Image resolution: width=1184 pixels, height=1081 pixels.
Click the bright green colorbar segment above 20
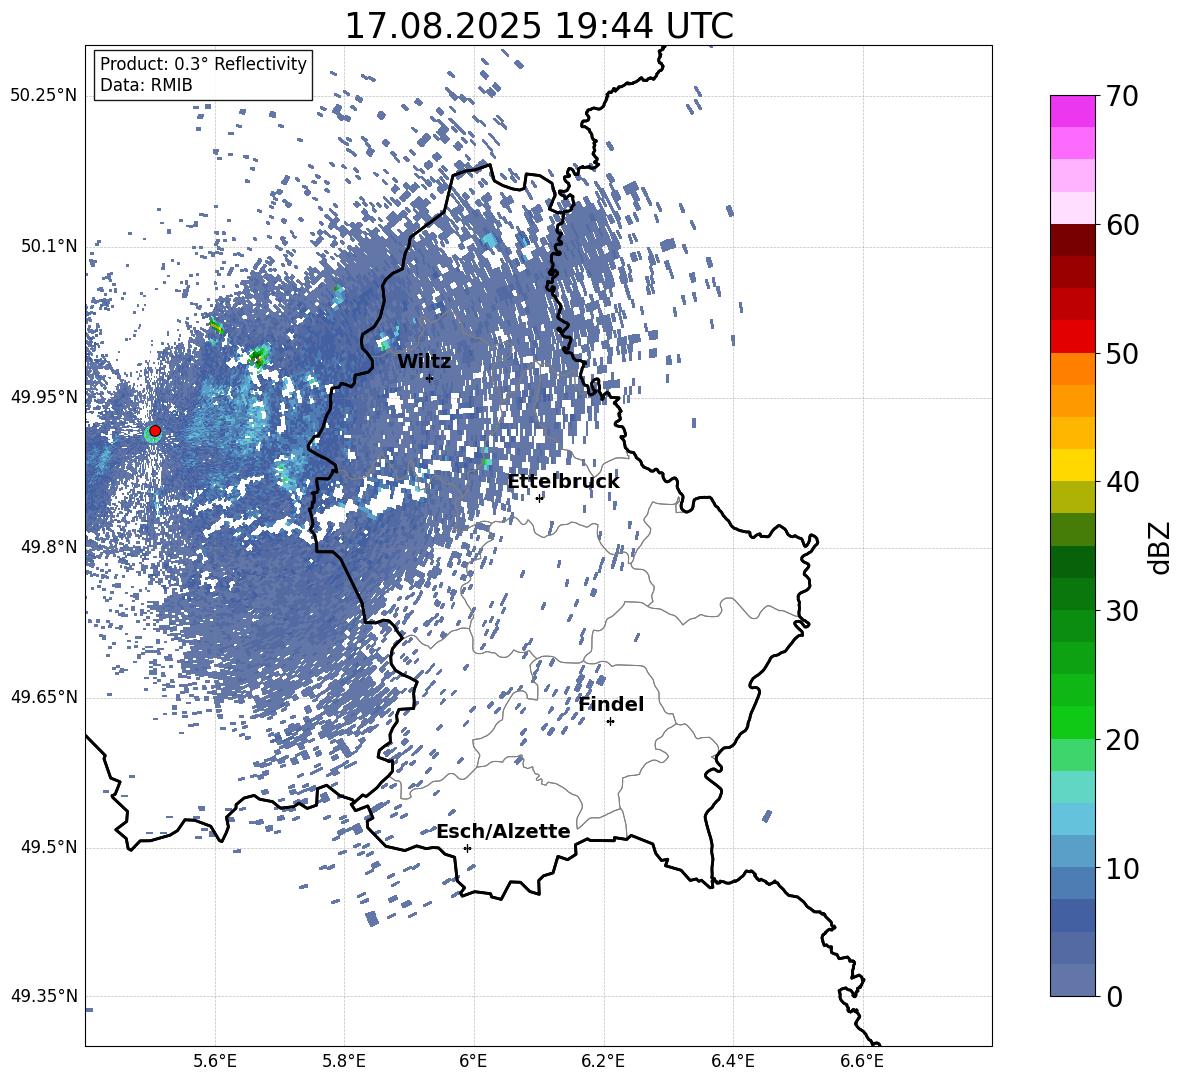click(x=1073, y=722)
